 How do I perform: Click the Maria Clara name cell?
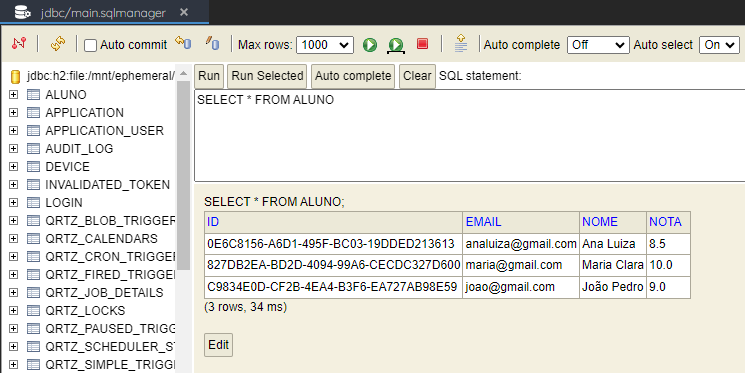point(613,265)
